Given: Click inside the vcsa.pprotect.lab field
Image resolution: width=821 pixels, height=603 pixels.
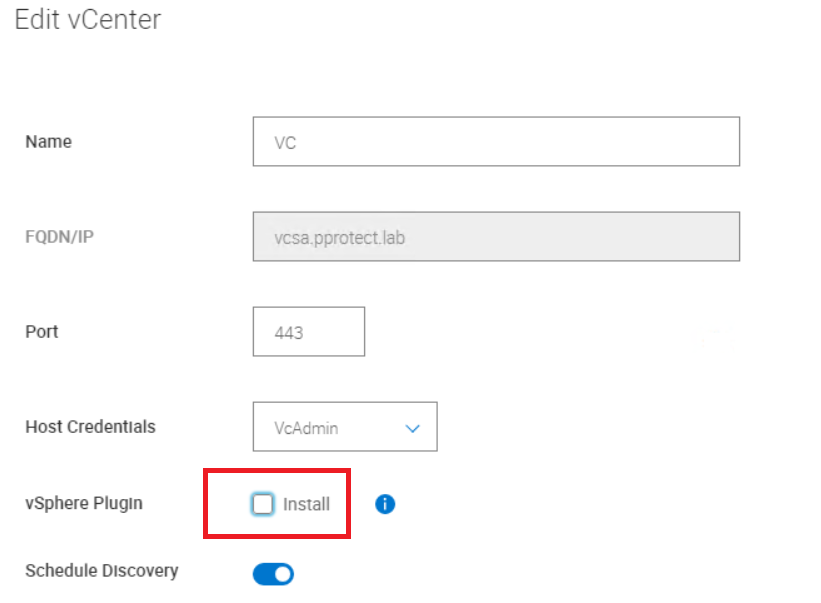Looking at the screenshot, I should tap(495, 236).
